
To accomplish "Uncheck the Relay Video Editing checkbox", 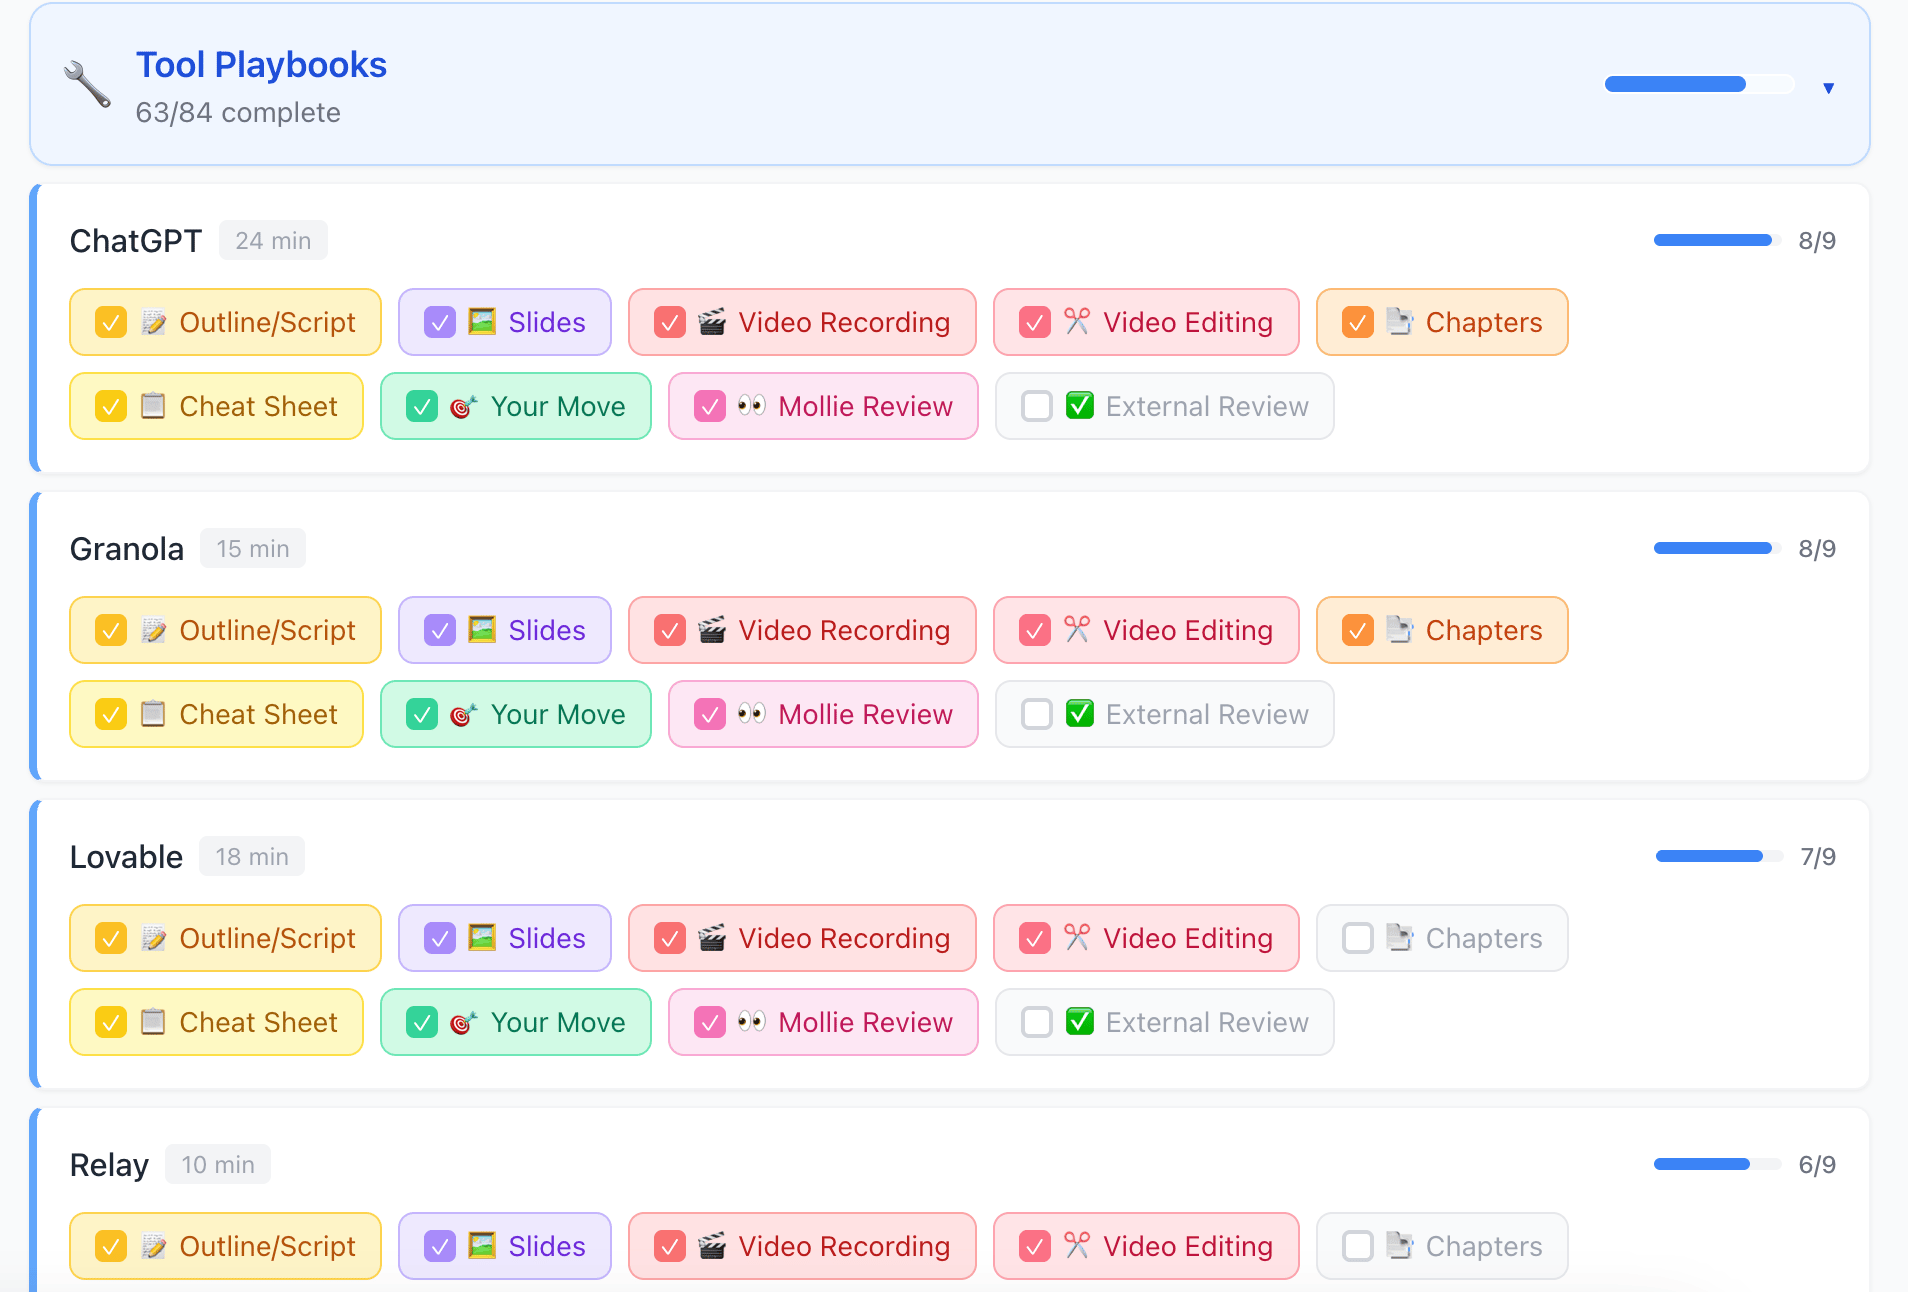I will pyautogui.click(x=1035, y=1246).
